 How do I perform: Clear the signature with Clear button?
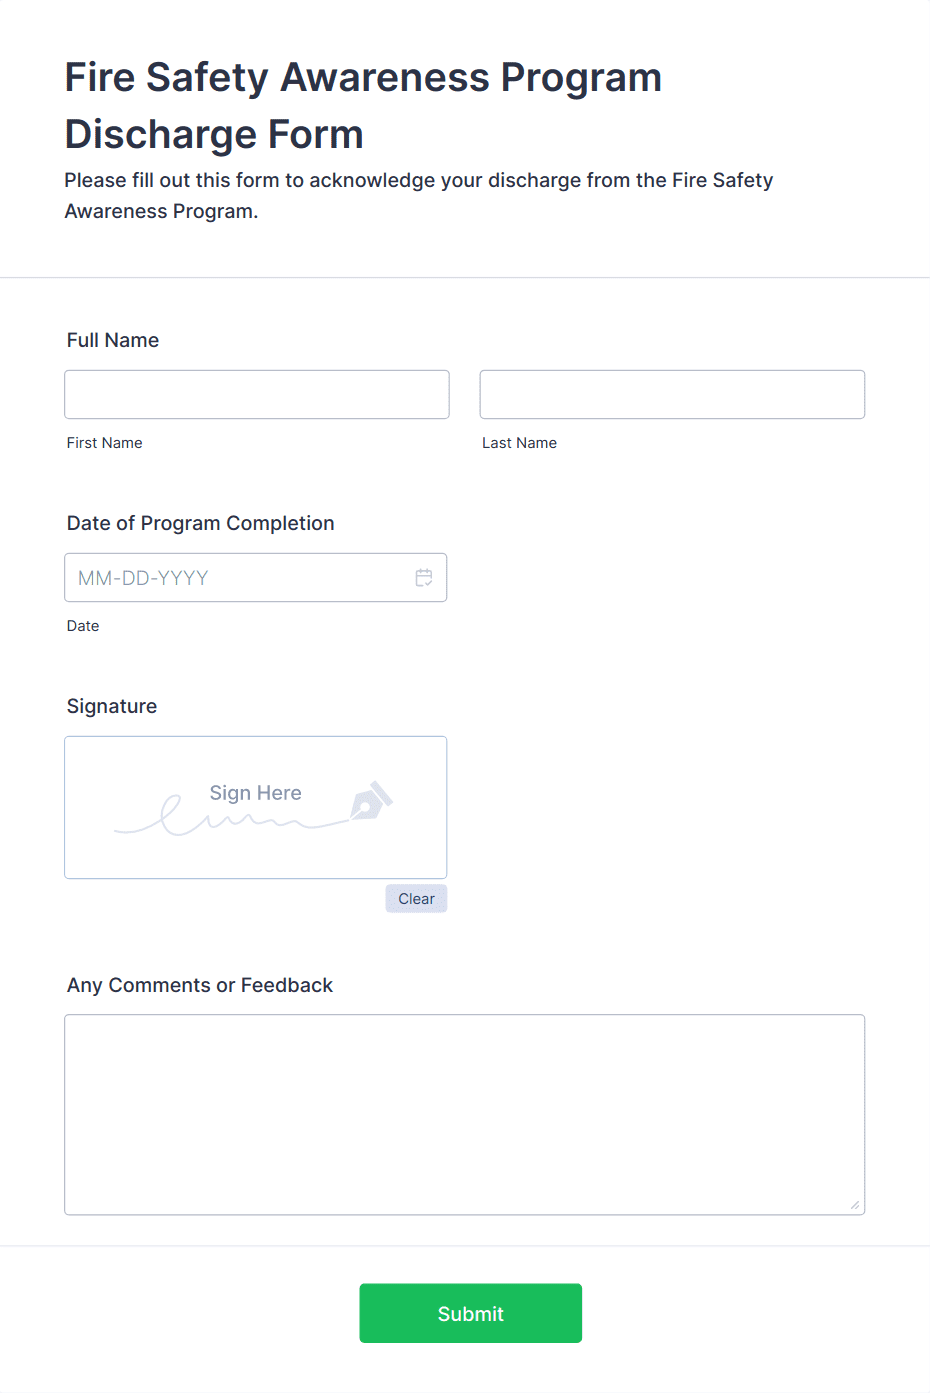click(416, 899)
